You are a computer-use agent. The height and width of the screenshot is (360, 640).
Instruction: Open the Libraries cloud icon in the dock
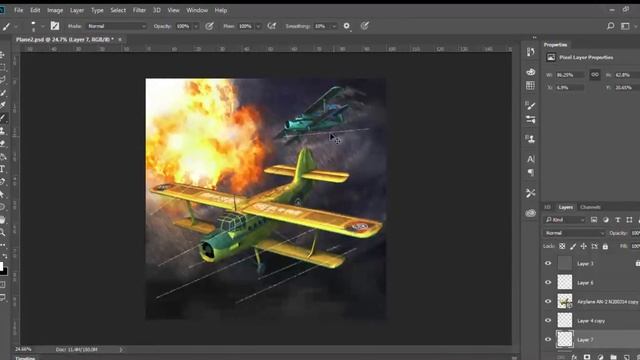click(x=531, y=213)
